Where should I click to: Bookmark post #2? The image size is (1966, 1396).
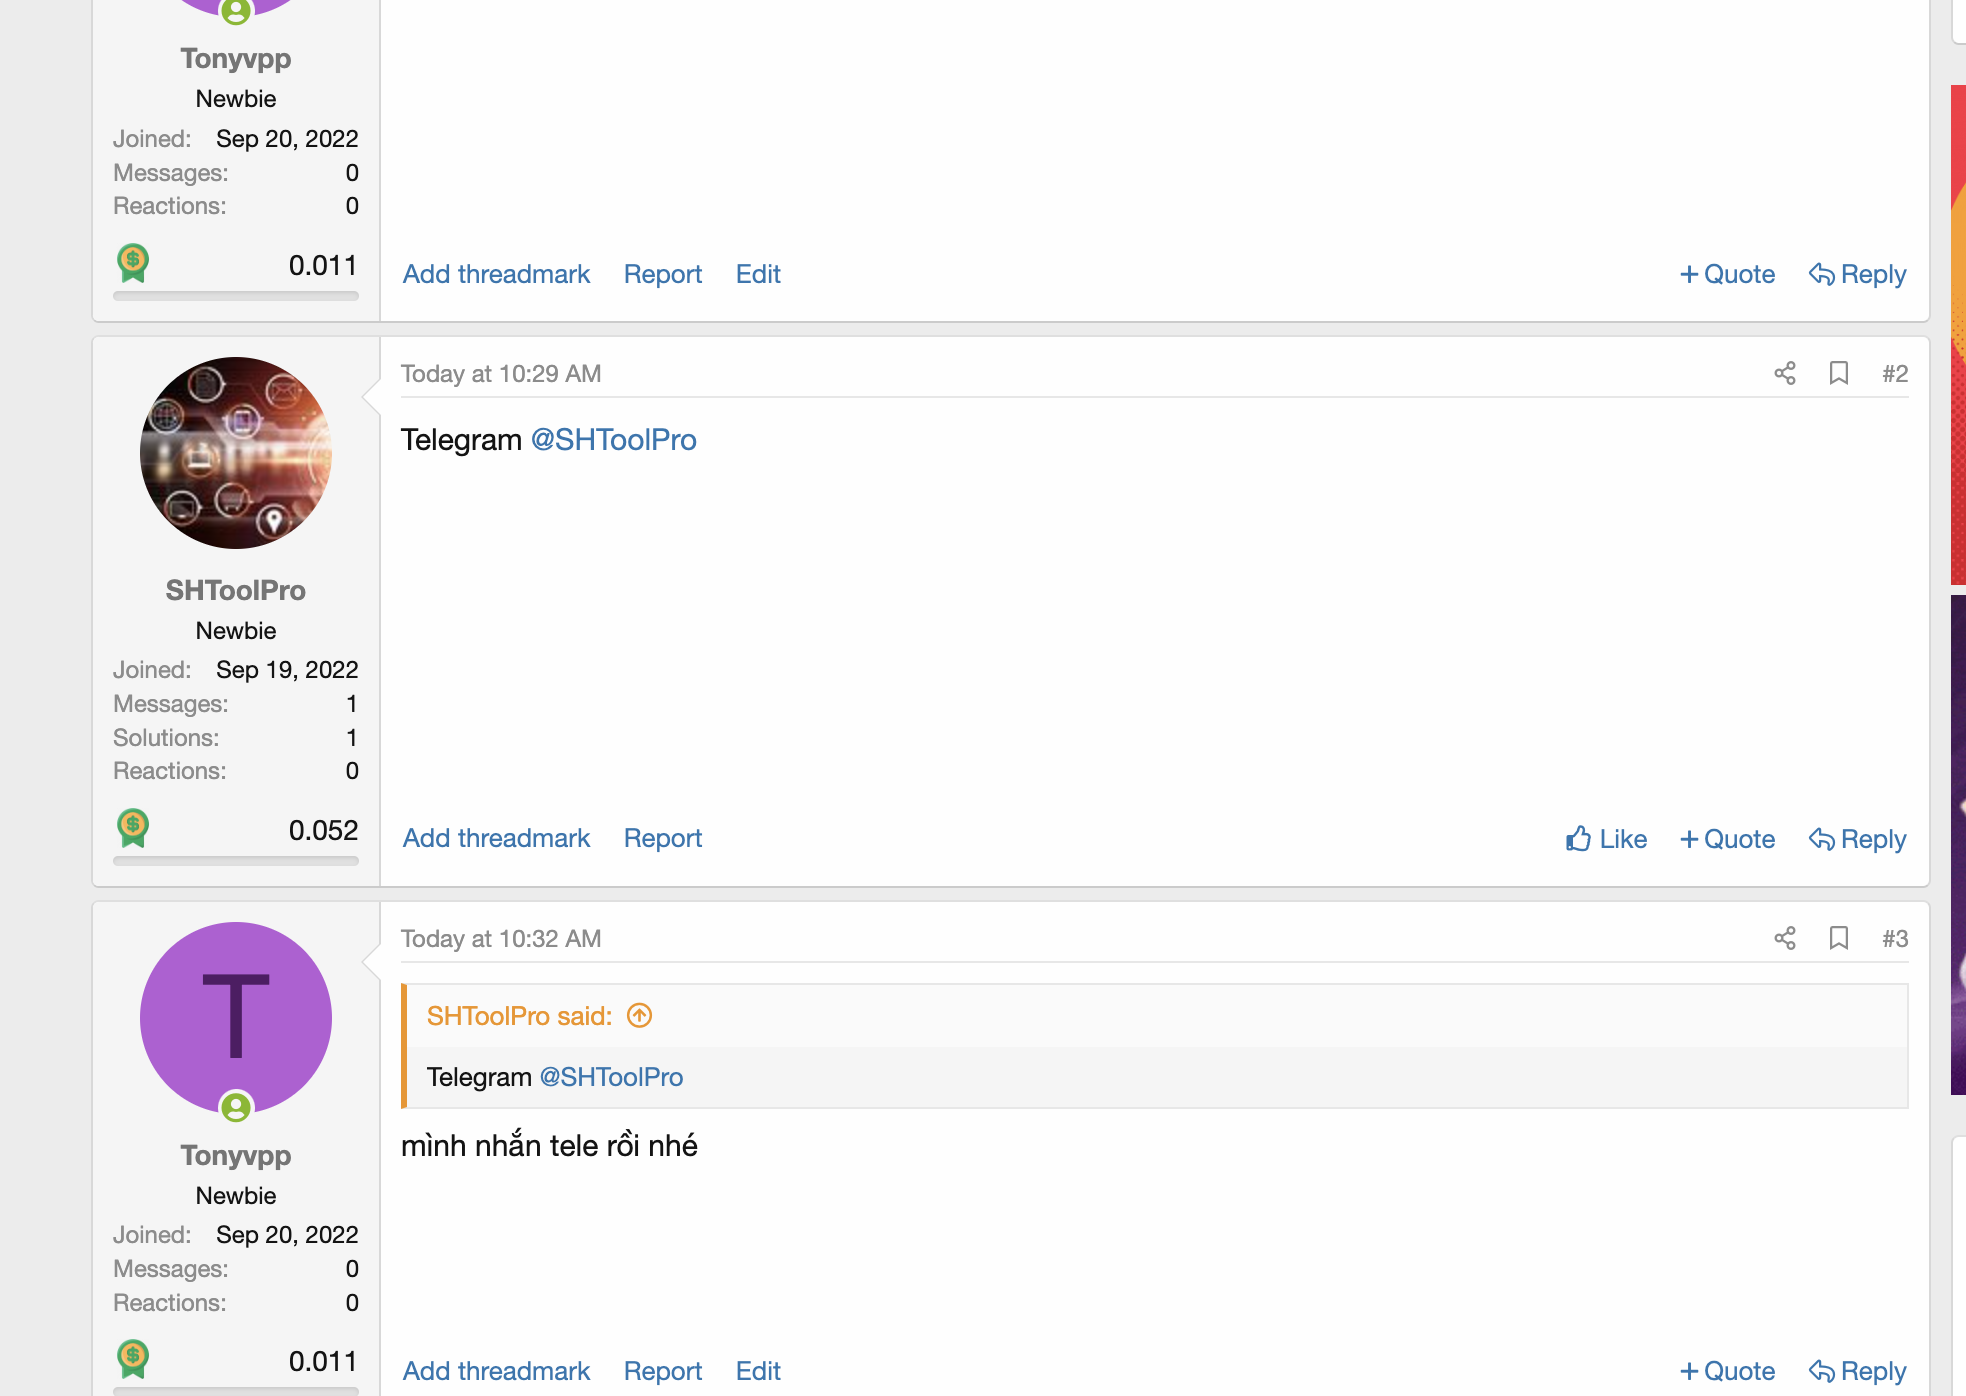[1838, 373]
